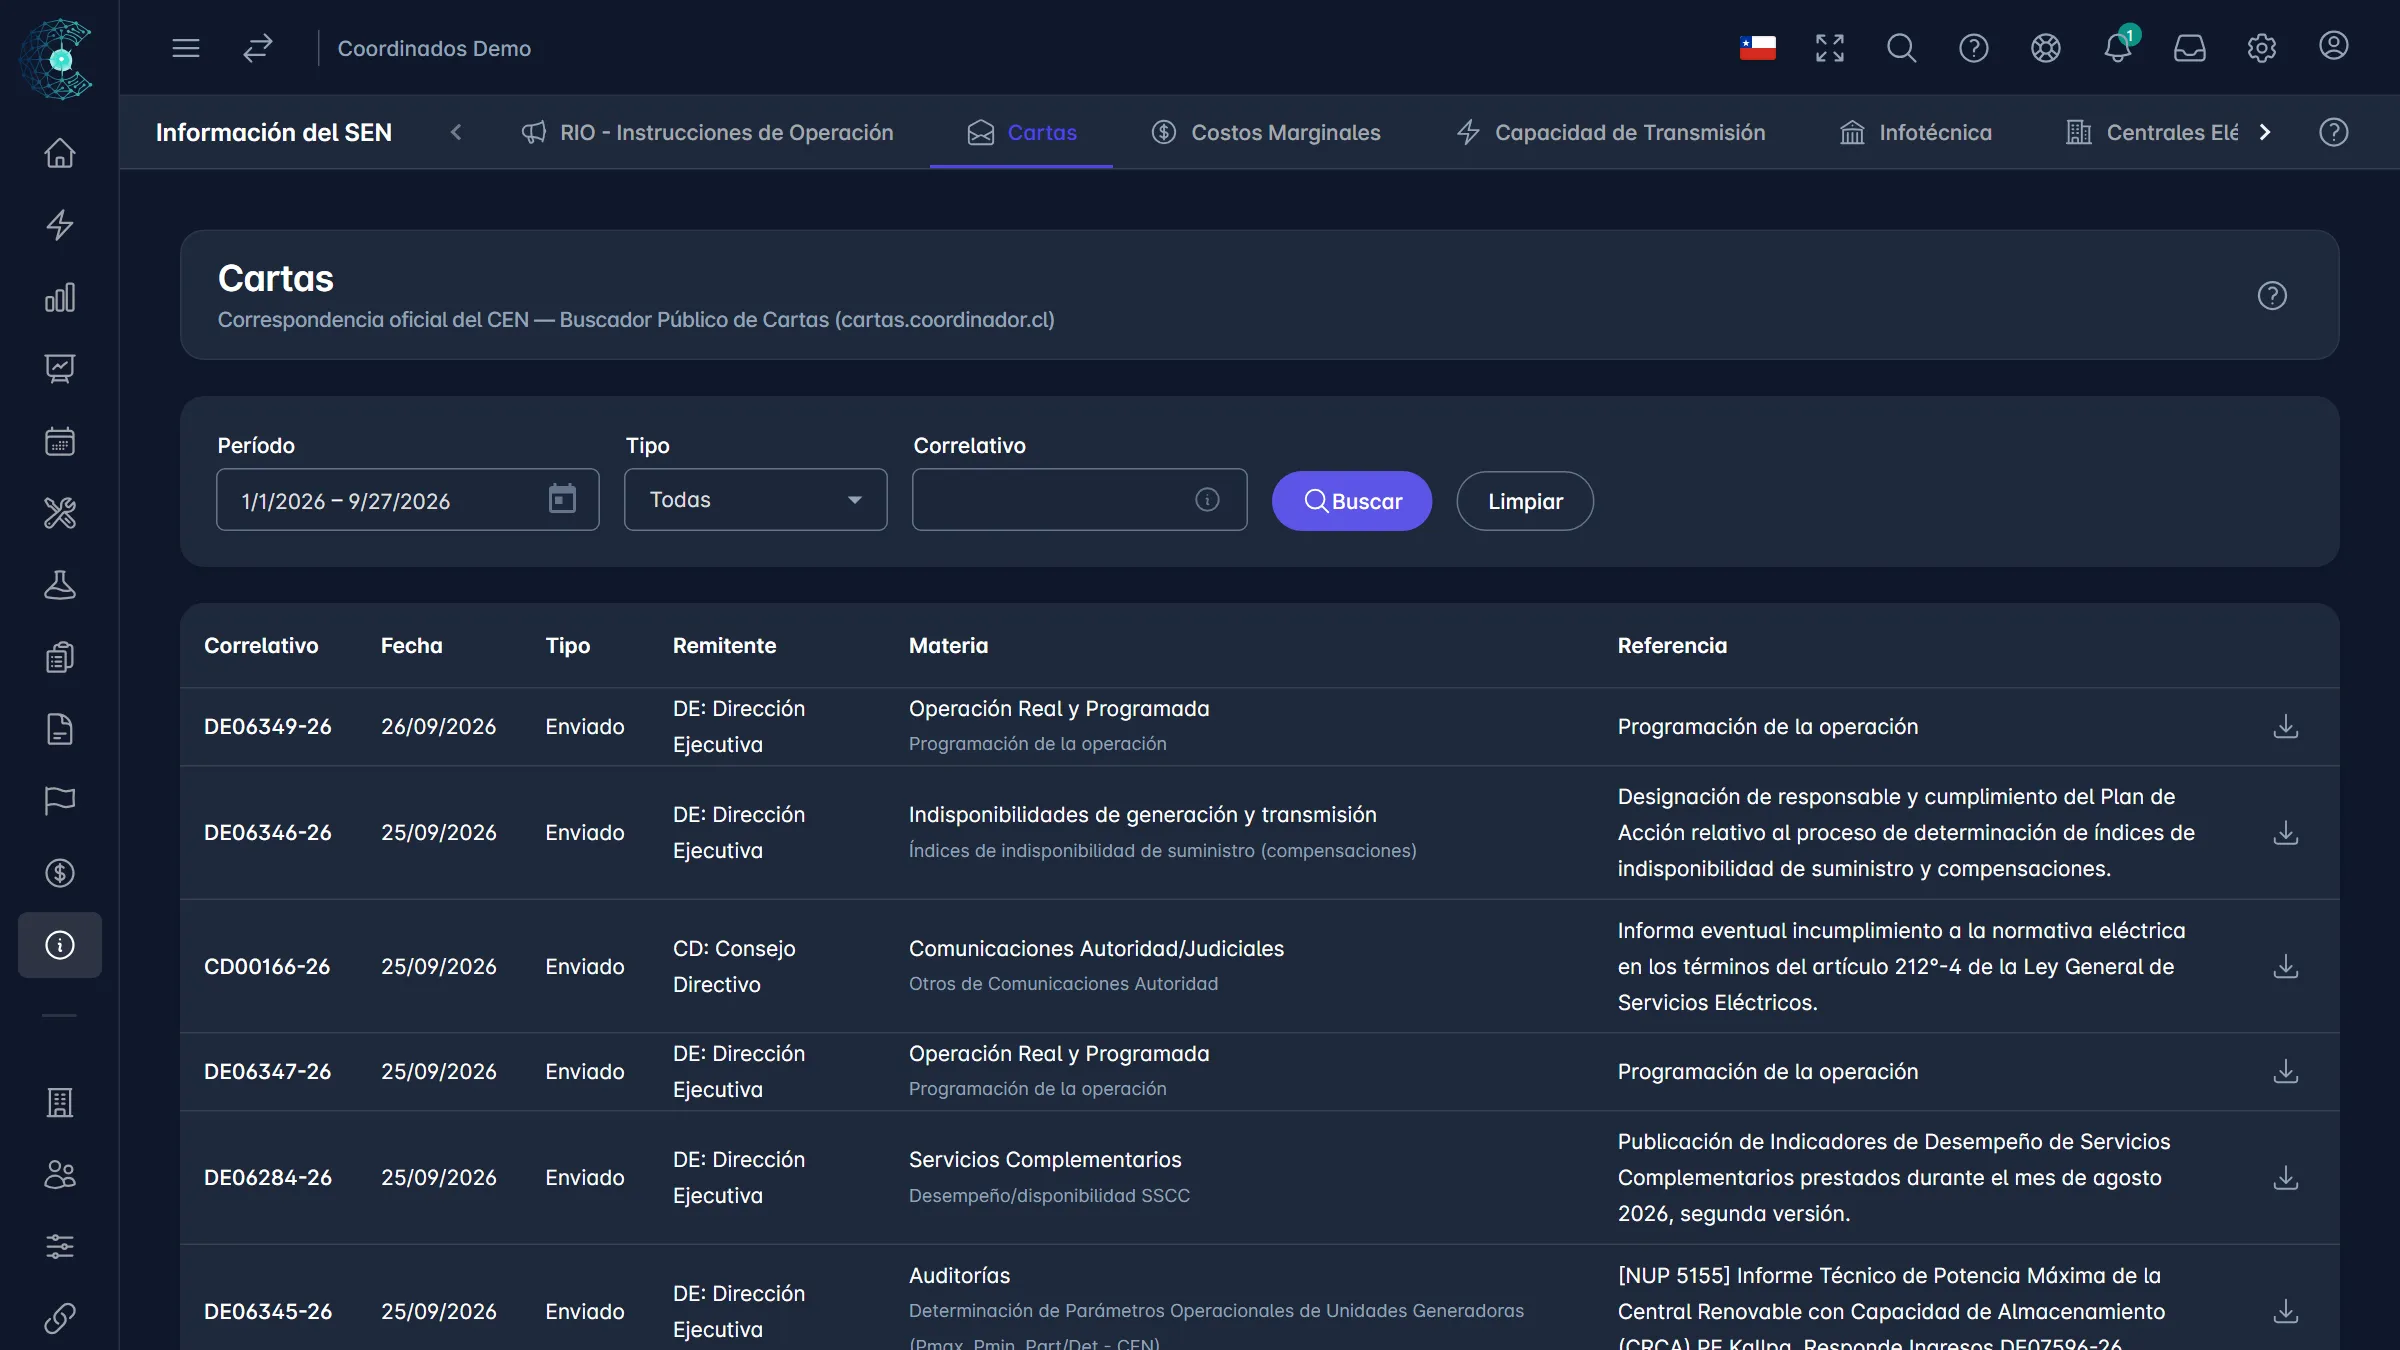Click the Cartas panel help icon
Image resolution: width=2400 pixels, height=1350 pixels.
pyautogui.click(x=2272, y=296)
